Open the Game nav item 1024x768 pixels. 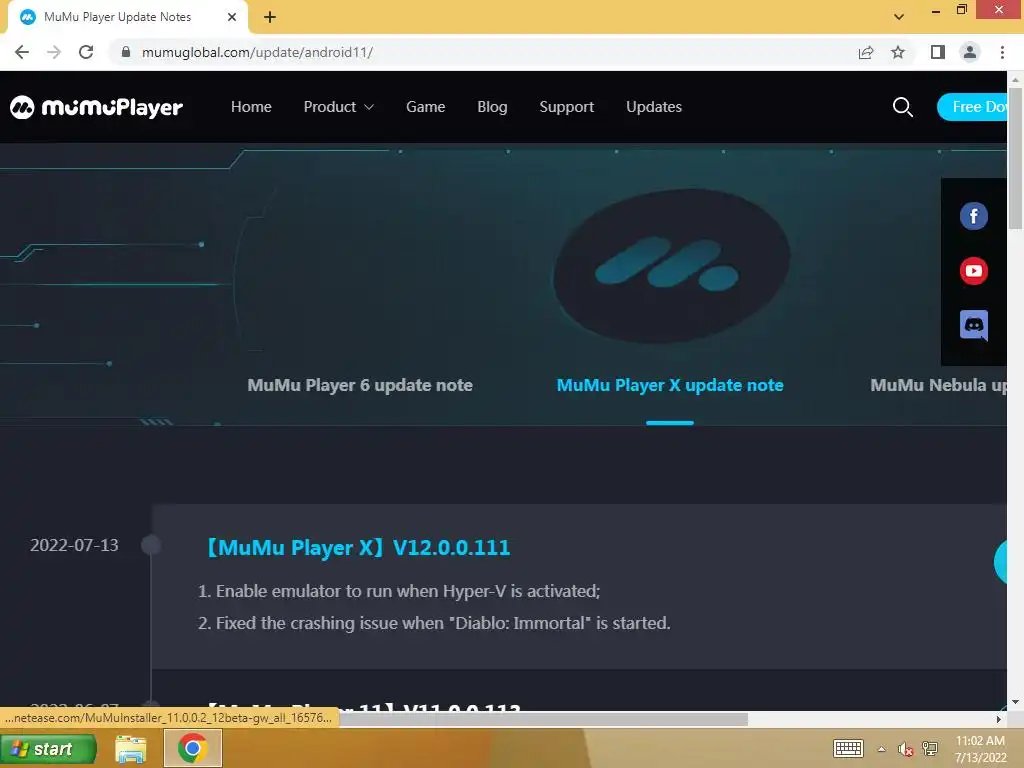[425, 107]
